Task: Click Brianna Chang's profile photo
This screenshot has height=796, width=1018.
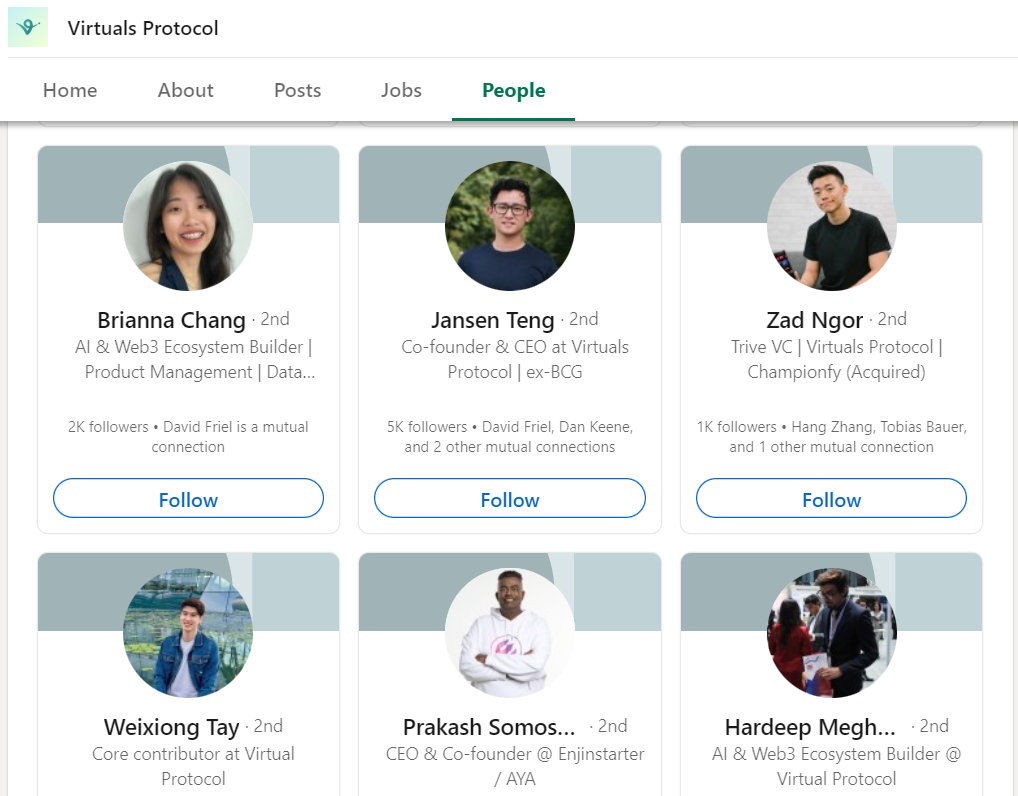Action: click(x=188, y=226)
